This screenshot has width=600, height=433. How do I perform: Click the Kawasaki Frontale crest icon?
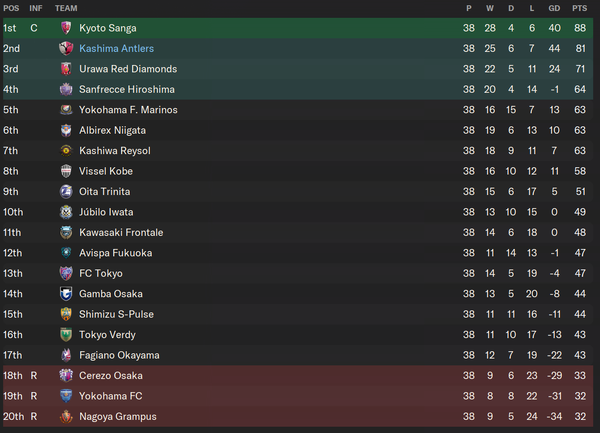click(x=66, y=233)
